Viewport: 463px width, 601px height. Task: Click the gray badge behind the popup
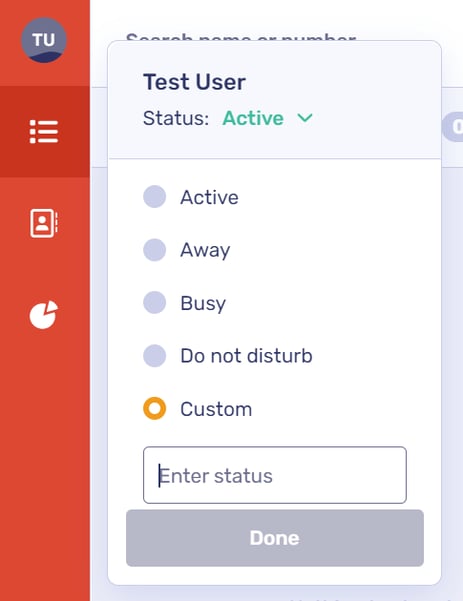pos(453,127)
